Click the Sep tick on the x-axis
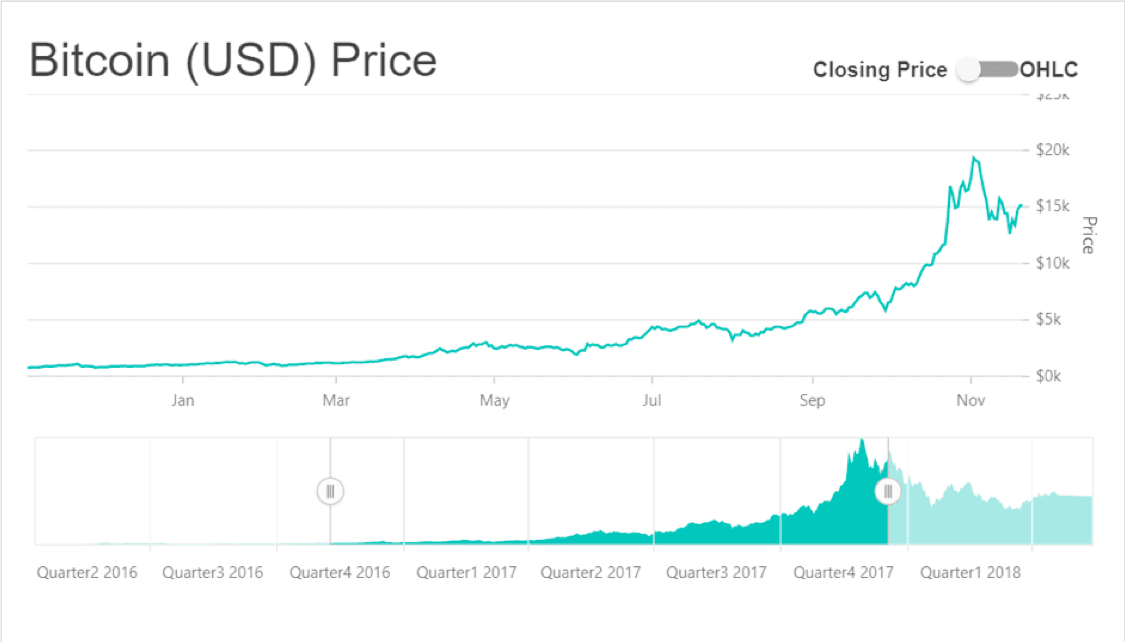Screen dimensions: 1125x642 (812, 400)
